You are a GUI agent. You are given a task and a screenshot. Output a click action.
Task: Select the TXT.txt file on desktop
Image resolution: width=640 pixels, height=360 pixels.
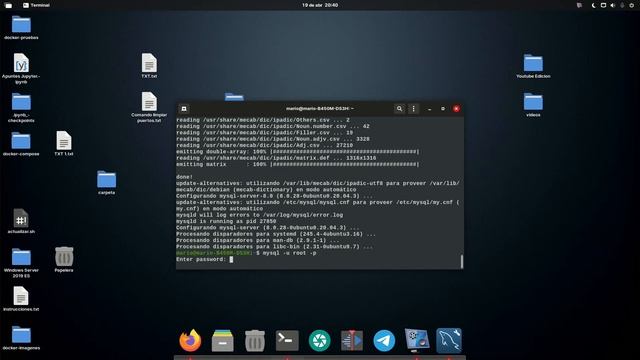tap(149, 66)
